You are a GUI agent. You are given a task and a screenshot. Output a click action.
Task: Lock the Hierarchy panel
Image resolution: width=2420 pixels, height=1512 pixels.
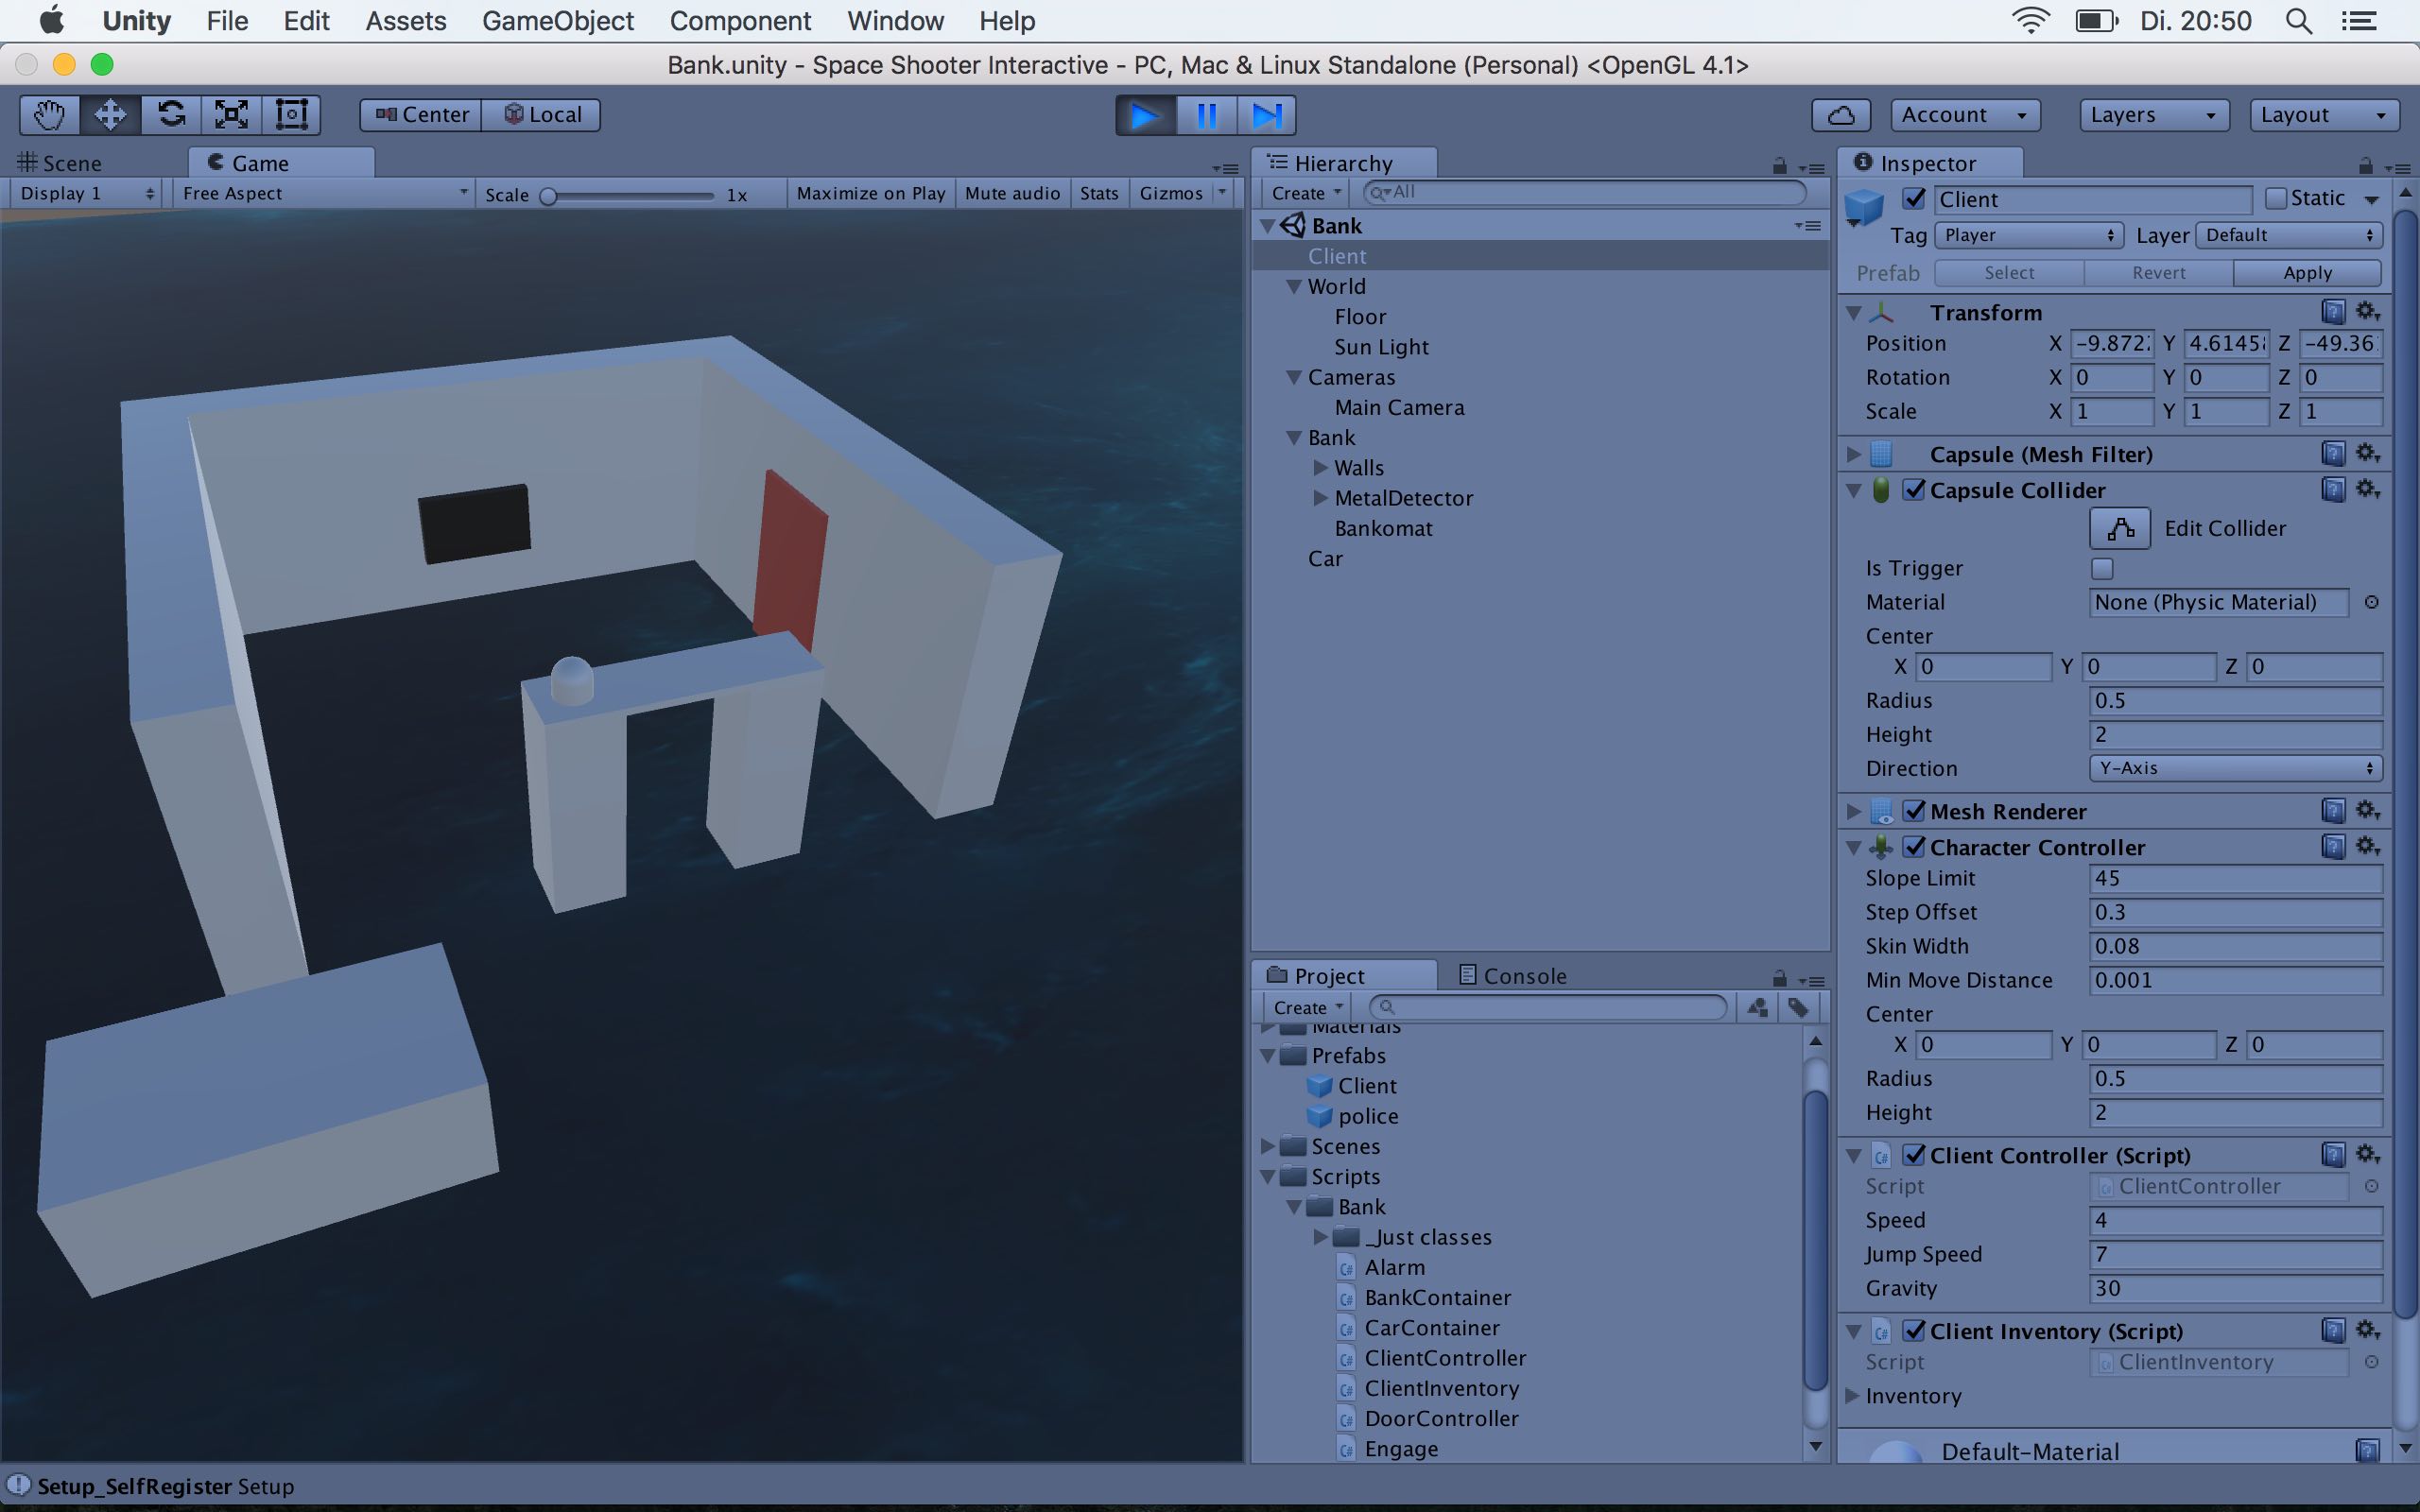pyautogui.click(x=1779, y=165)
